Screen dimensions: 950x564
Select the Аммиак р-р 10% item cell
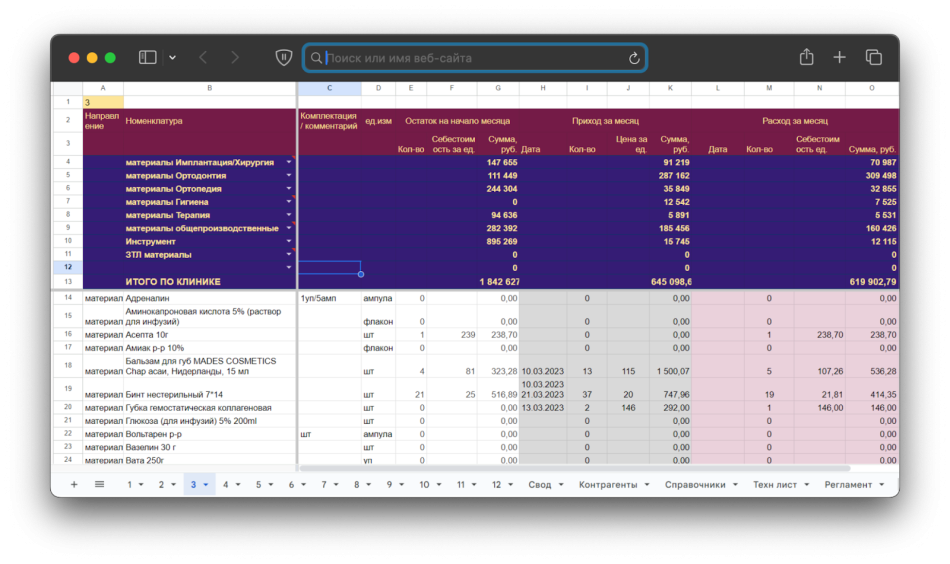pos(210,348)
